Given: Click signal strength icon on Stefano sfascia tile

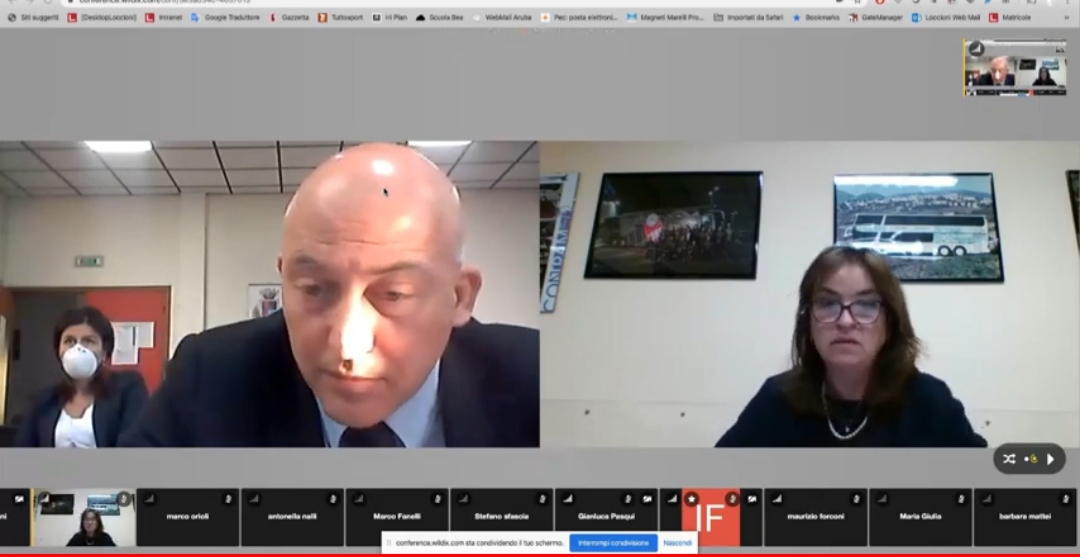Looking at the screenshot, I should click(x=464, y=498).
